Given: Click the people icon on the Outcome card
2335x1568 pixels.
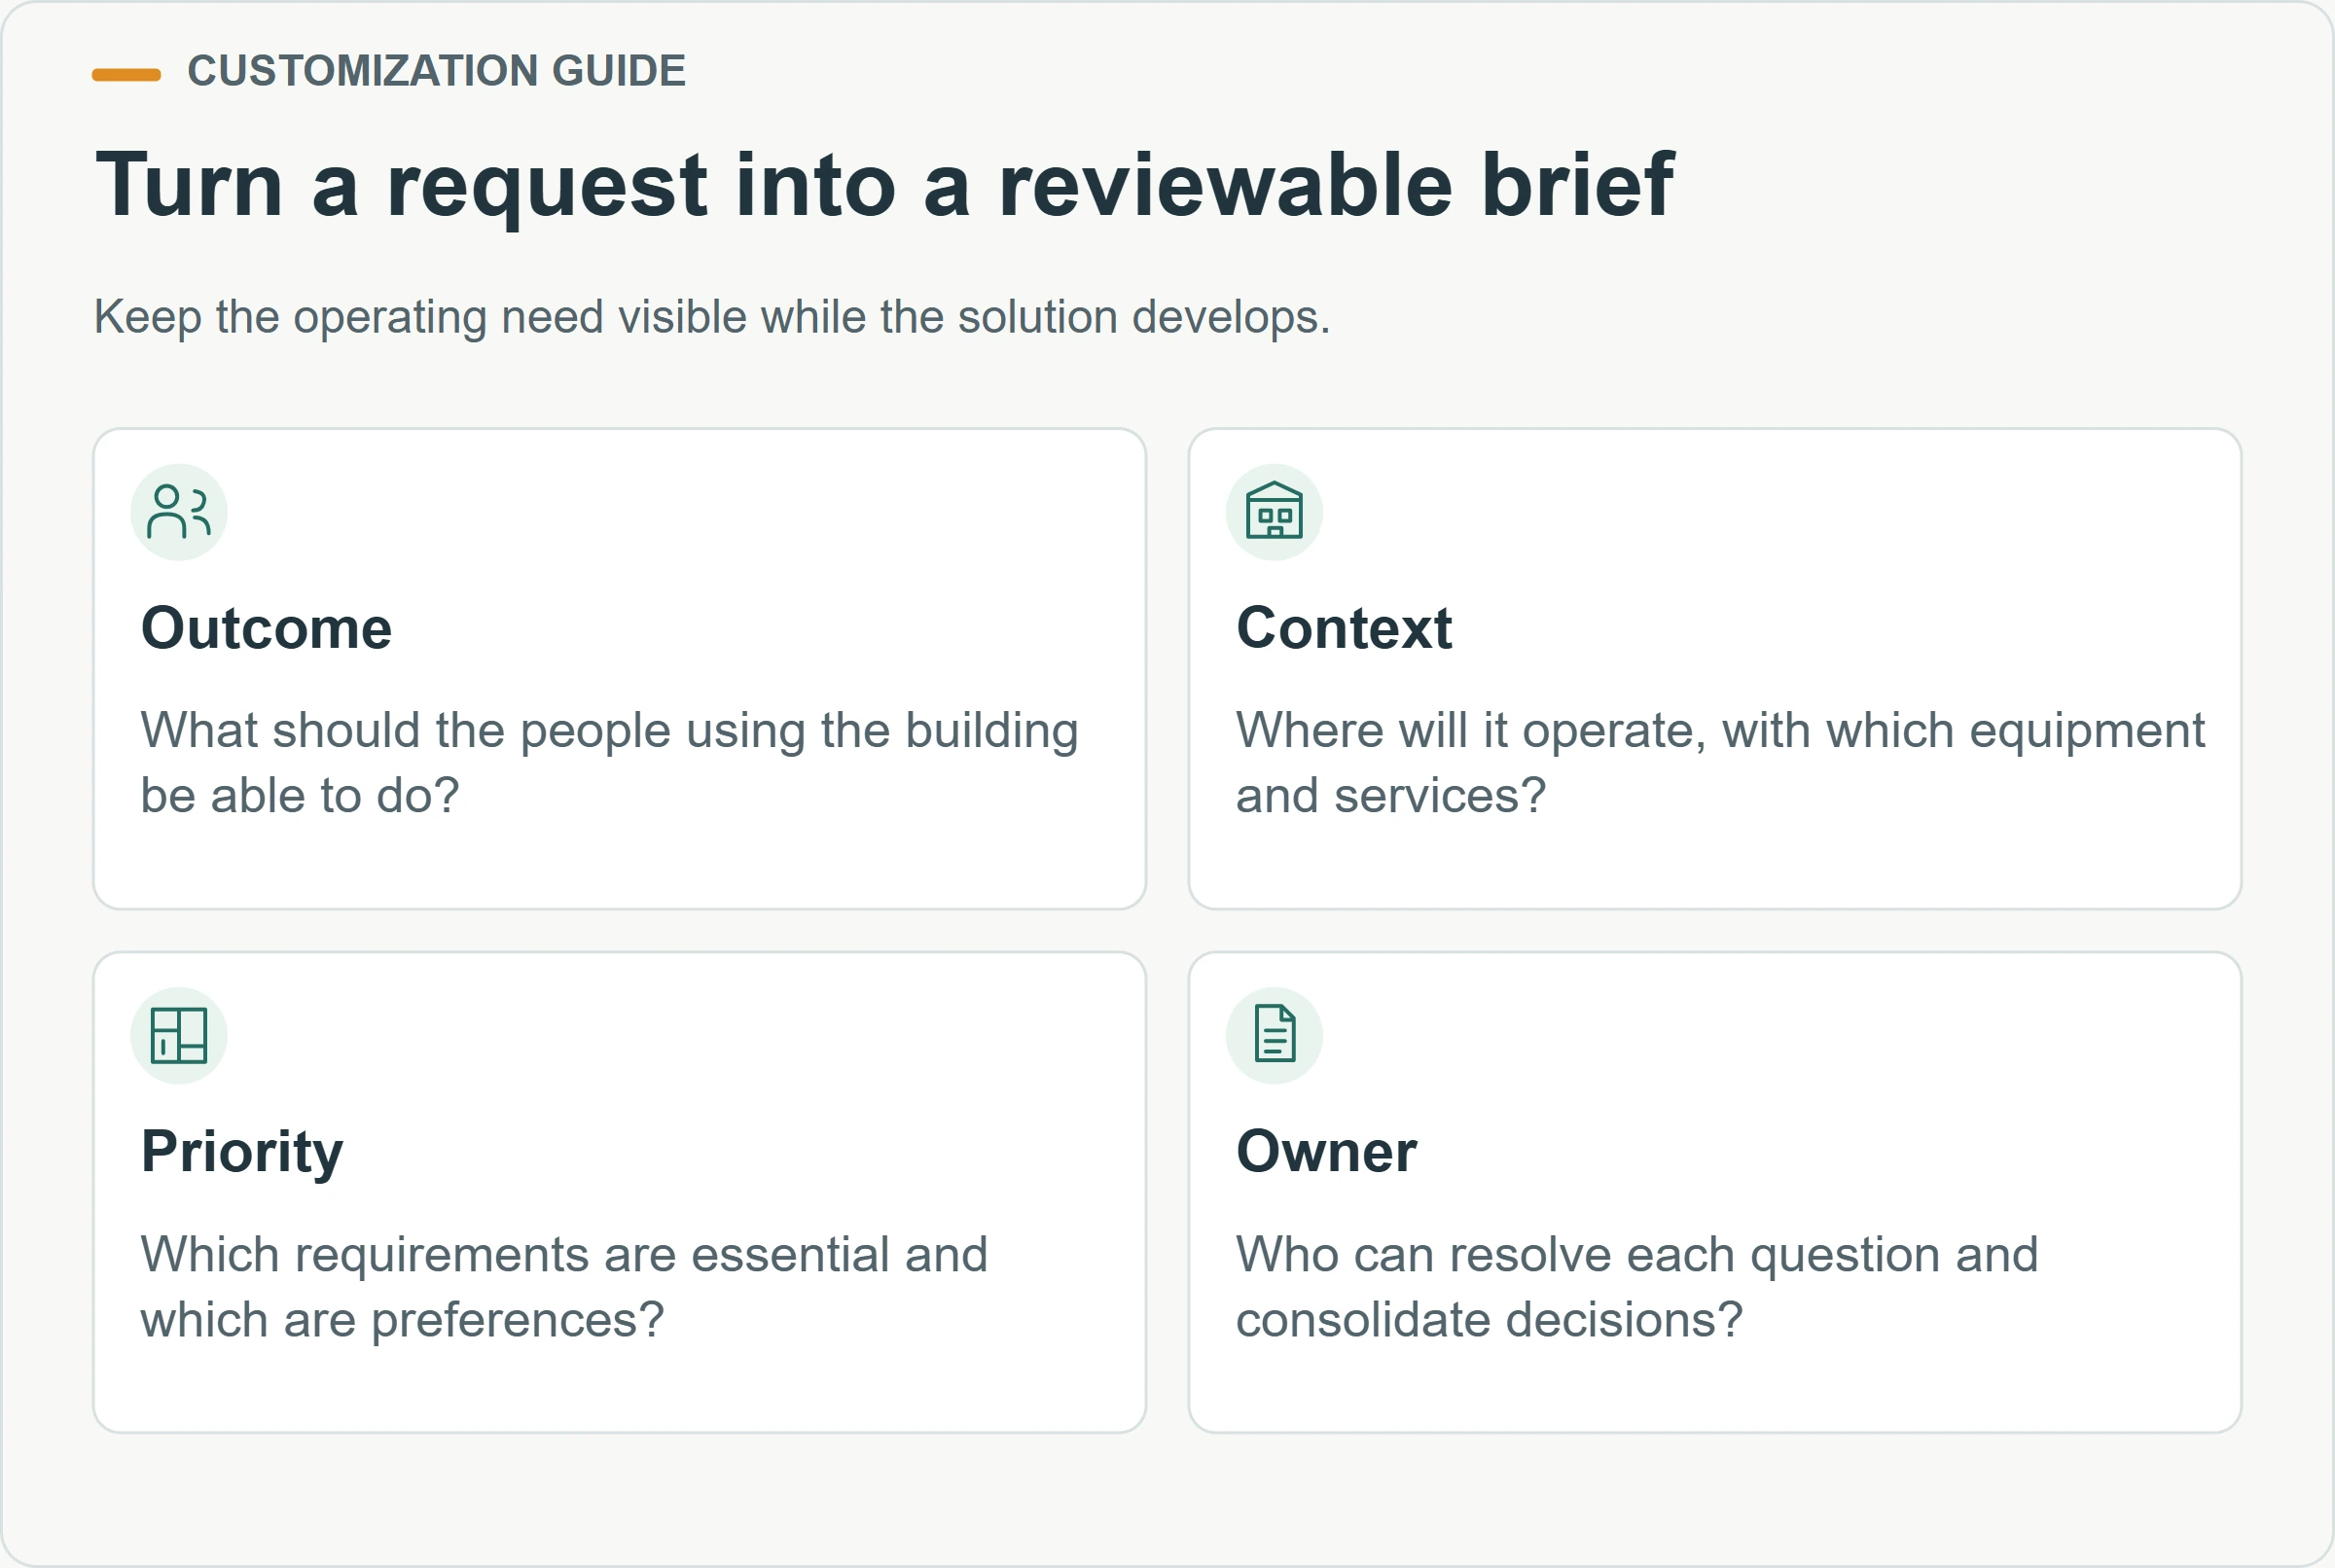Looking at the screenshot, I should point(179,512).
